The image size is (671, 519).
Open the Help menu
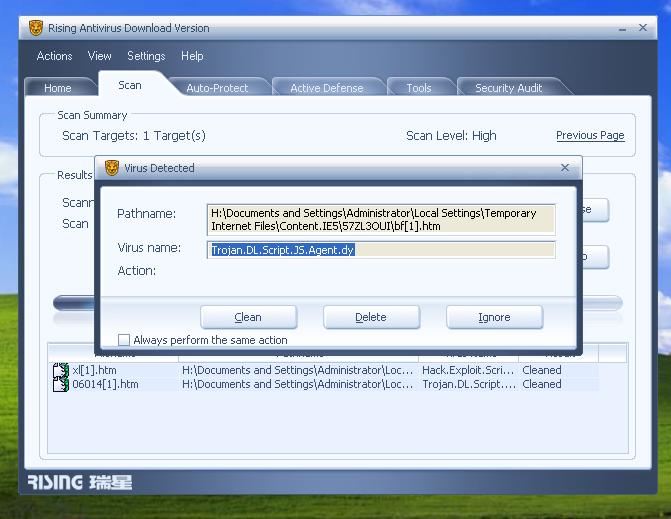tap(192, 56)
